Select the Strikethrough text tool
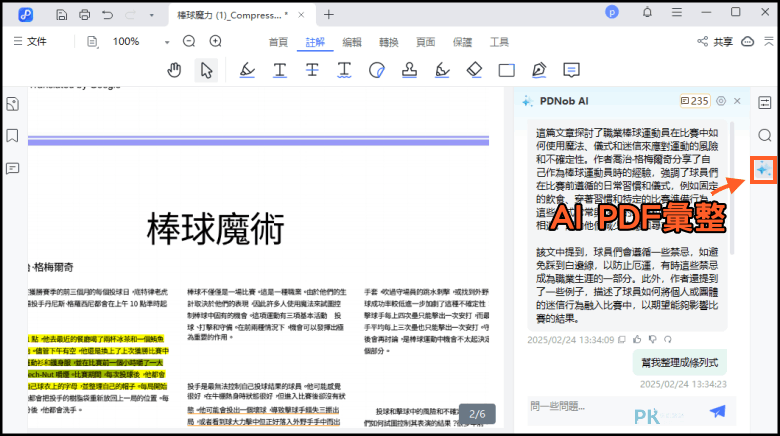The width and height of the screenshot is (780, 436). (x=312, y=70)
